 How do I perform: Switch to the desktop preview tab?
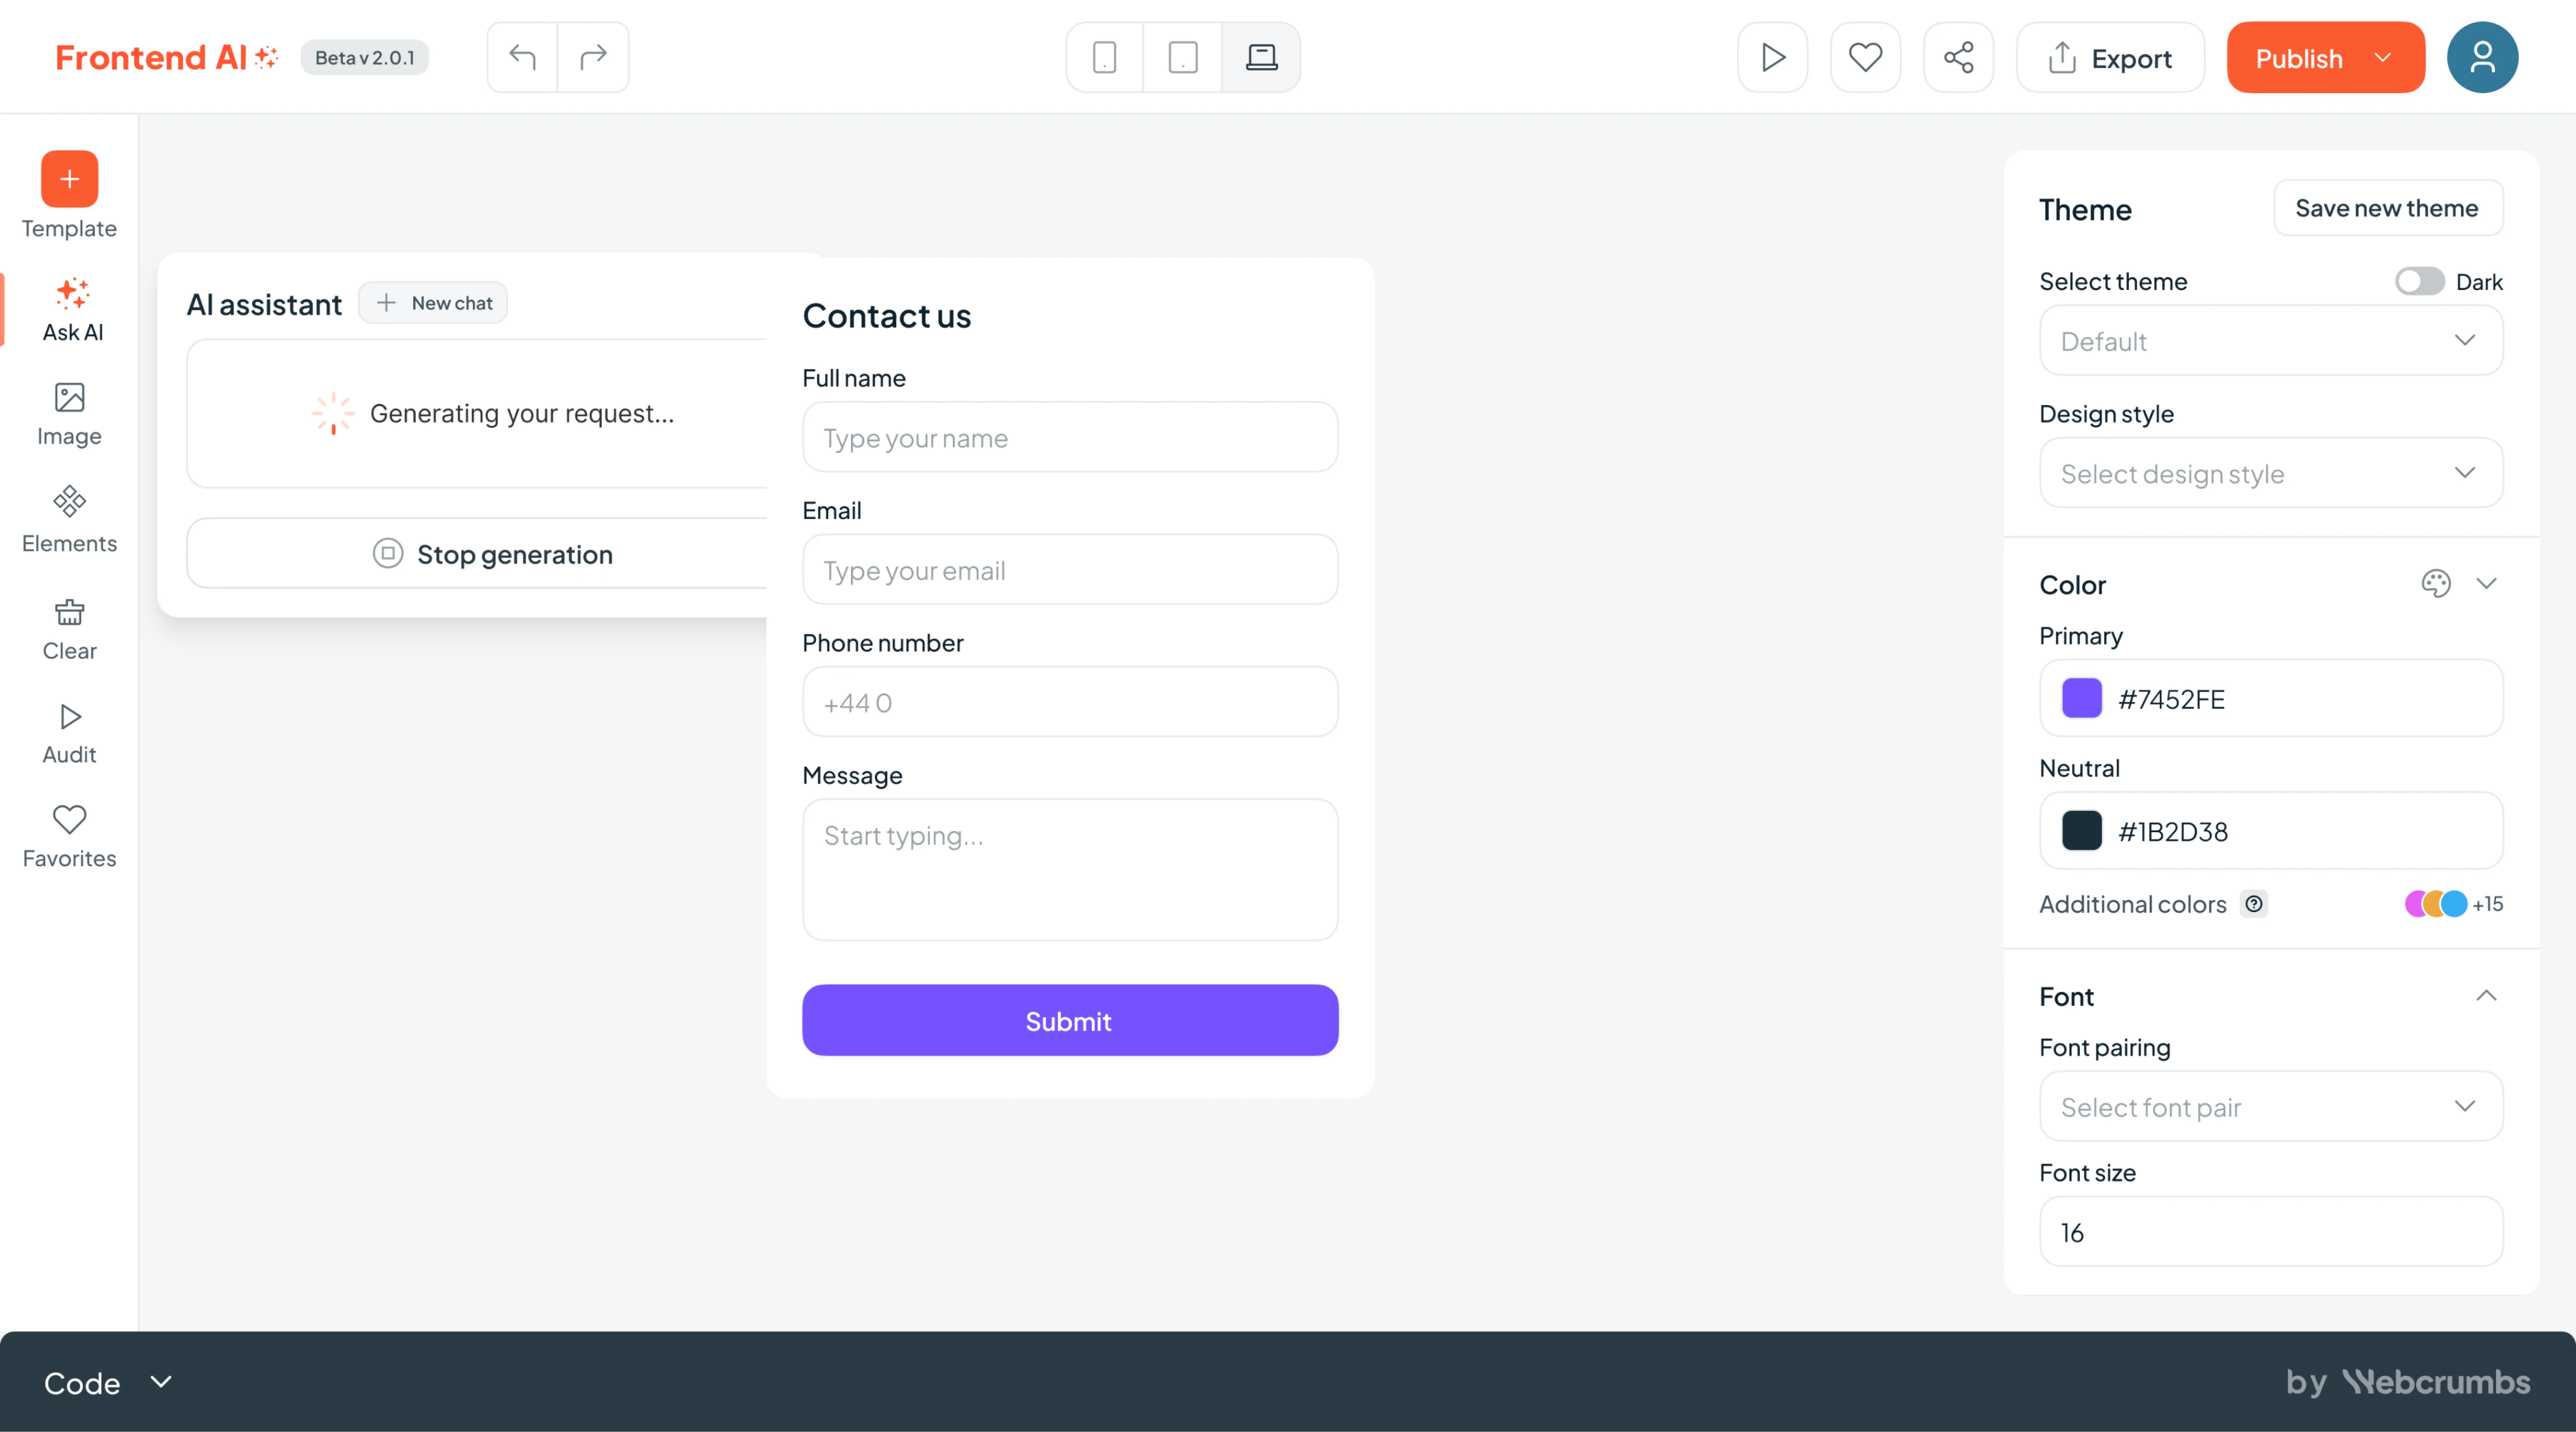click(x=1261, y=57)
